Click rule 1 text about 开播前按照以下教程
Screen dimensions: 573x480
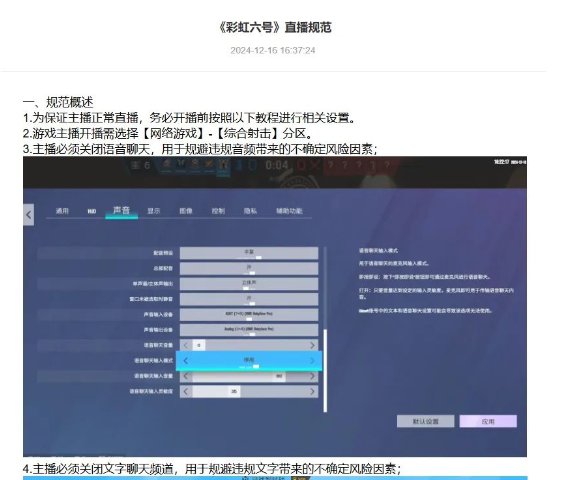click(189, 118)
